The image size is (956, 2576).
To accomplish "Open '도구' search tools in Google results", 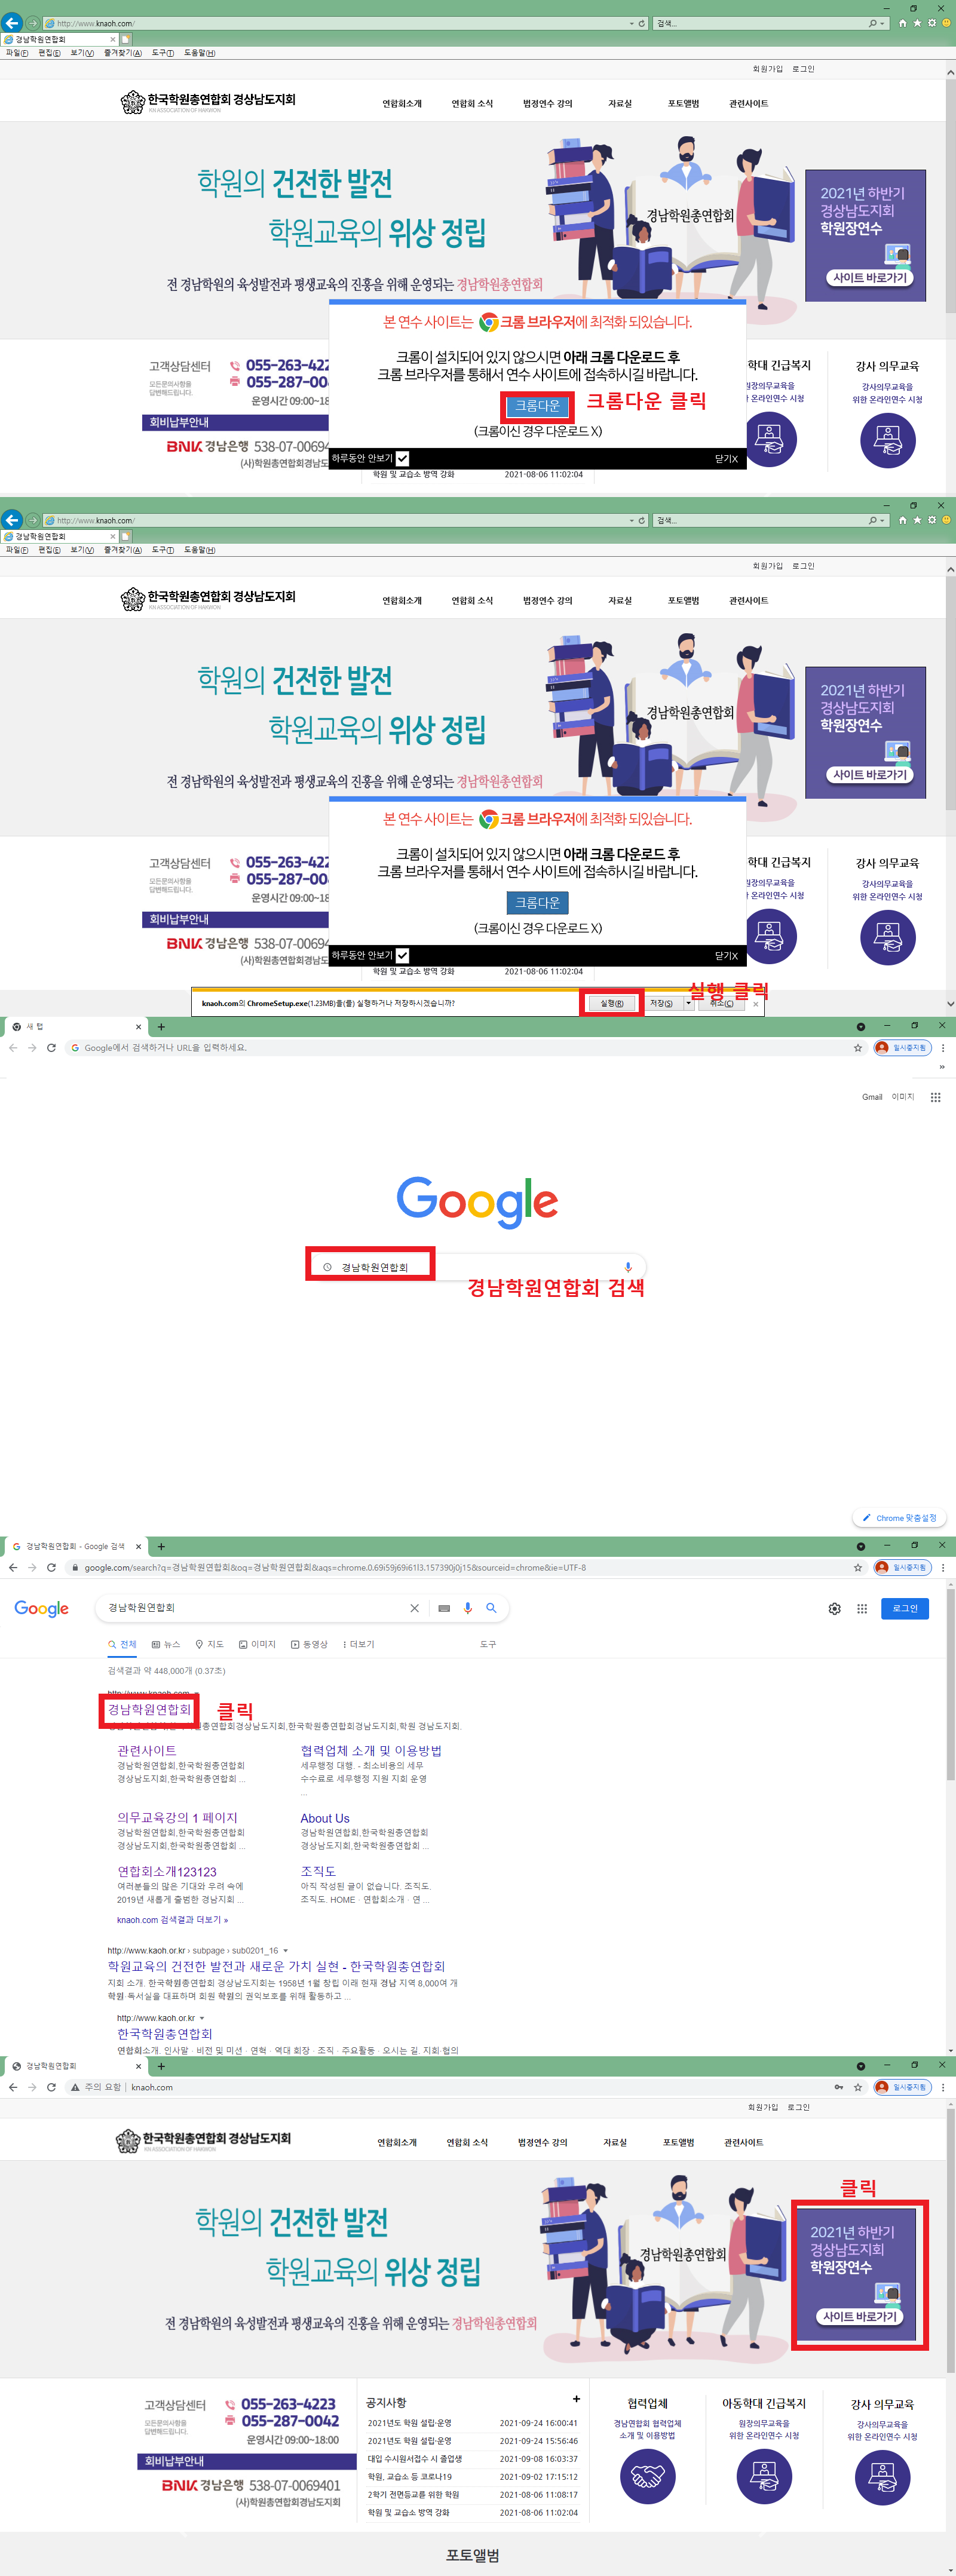I will (x=488, y=1644).
